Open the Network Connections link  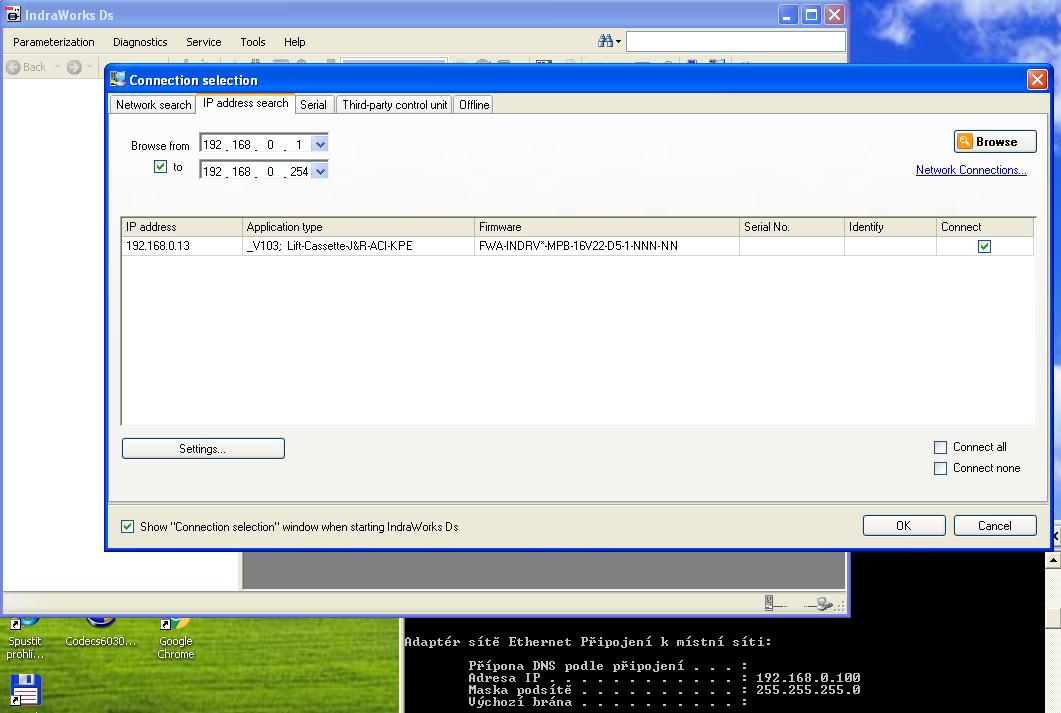tap(971, 170)
